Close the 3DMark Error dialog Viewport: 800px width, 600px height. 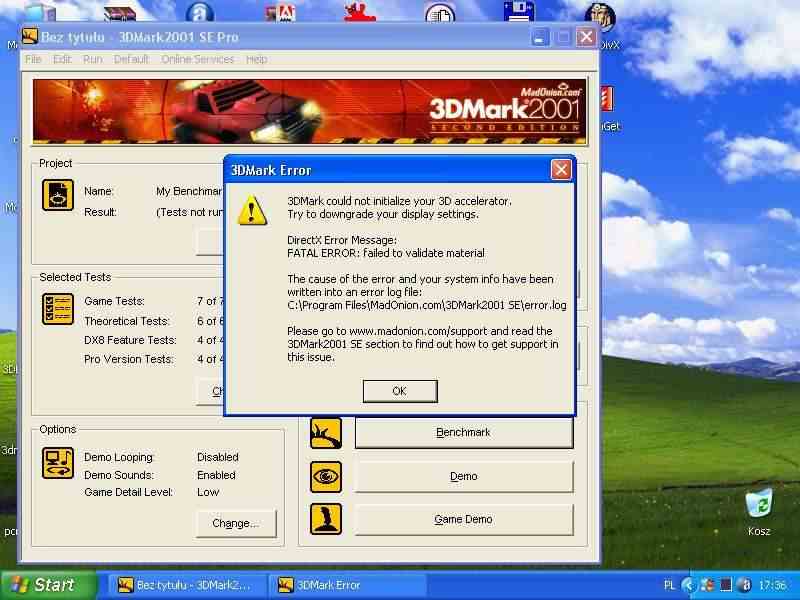pyautogui.click(x=561, y=169)
